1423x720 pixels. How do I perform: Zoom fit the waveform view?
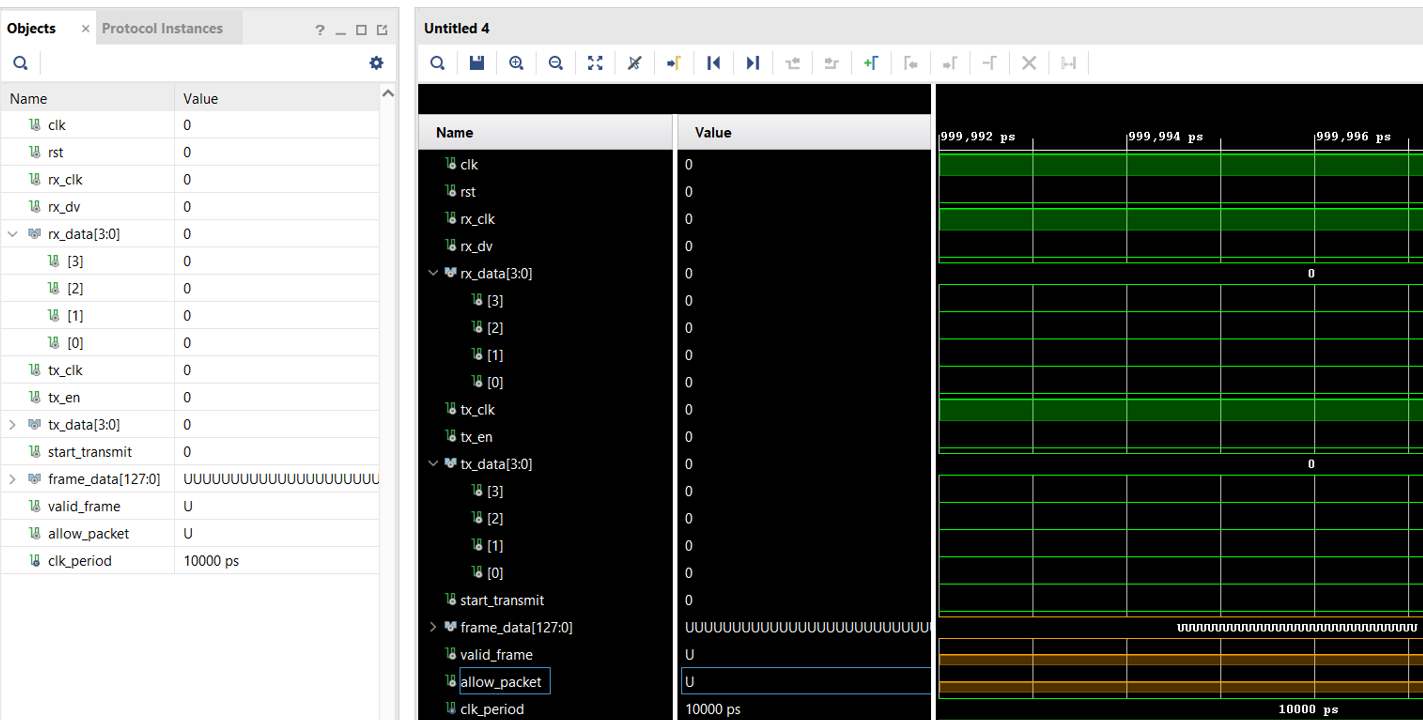click(x=595, y=63)
